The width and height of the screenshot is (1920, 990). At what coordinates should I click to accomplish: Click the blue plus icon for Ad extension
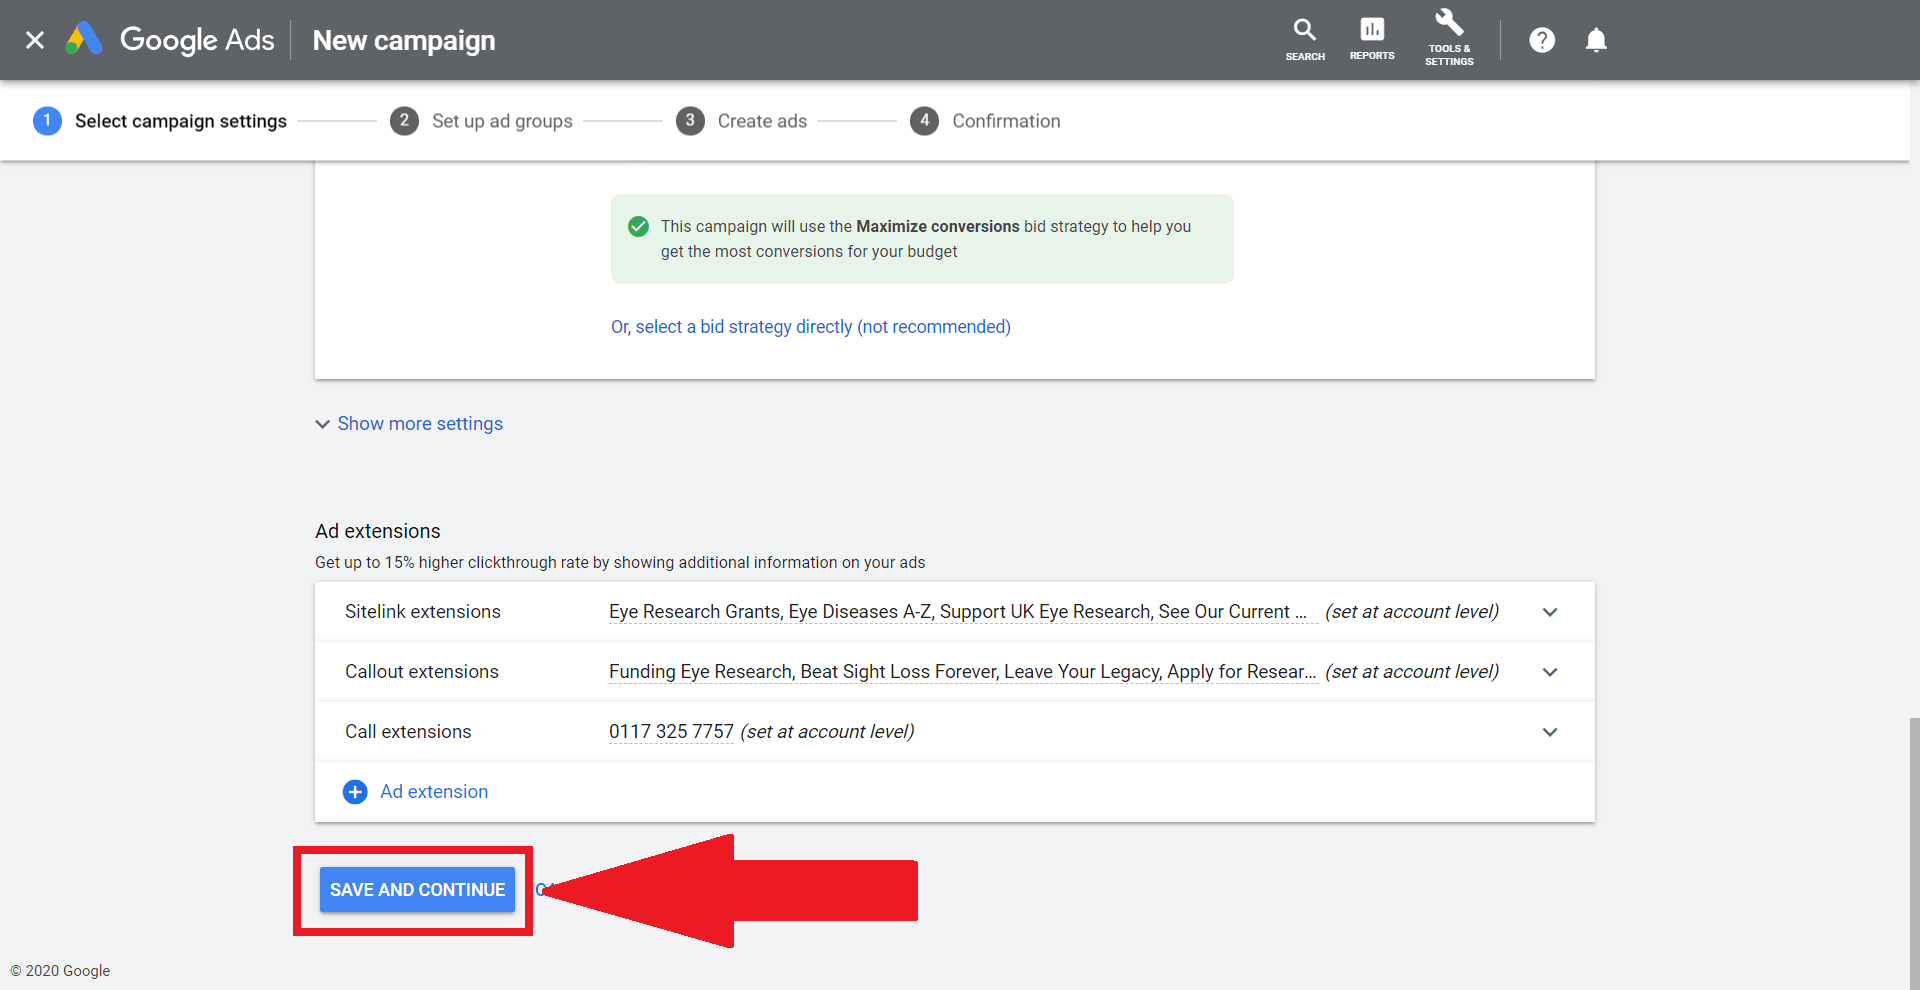coord(355,792)
